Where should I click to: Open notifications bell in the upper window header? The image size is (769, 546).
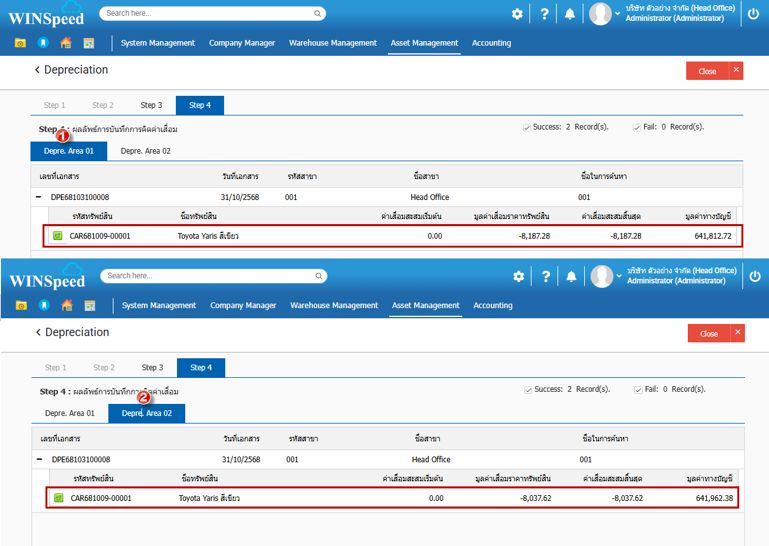tap(570, 14)
